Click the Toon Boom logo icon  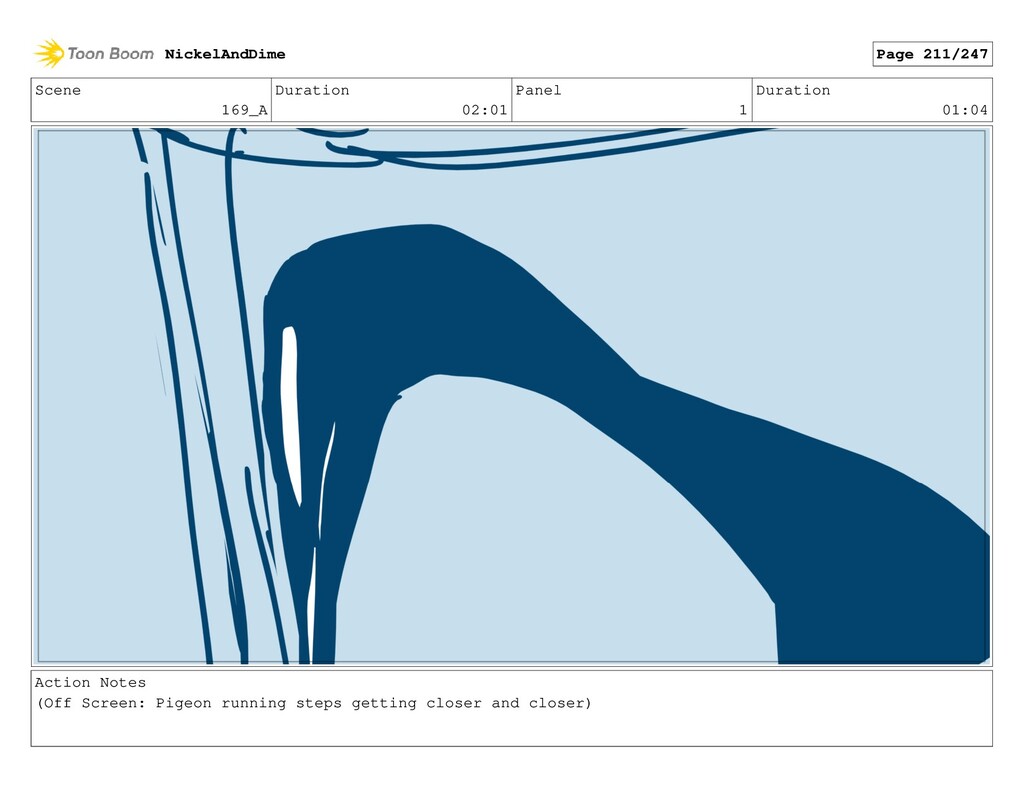coord(49,54)
